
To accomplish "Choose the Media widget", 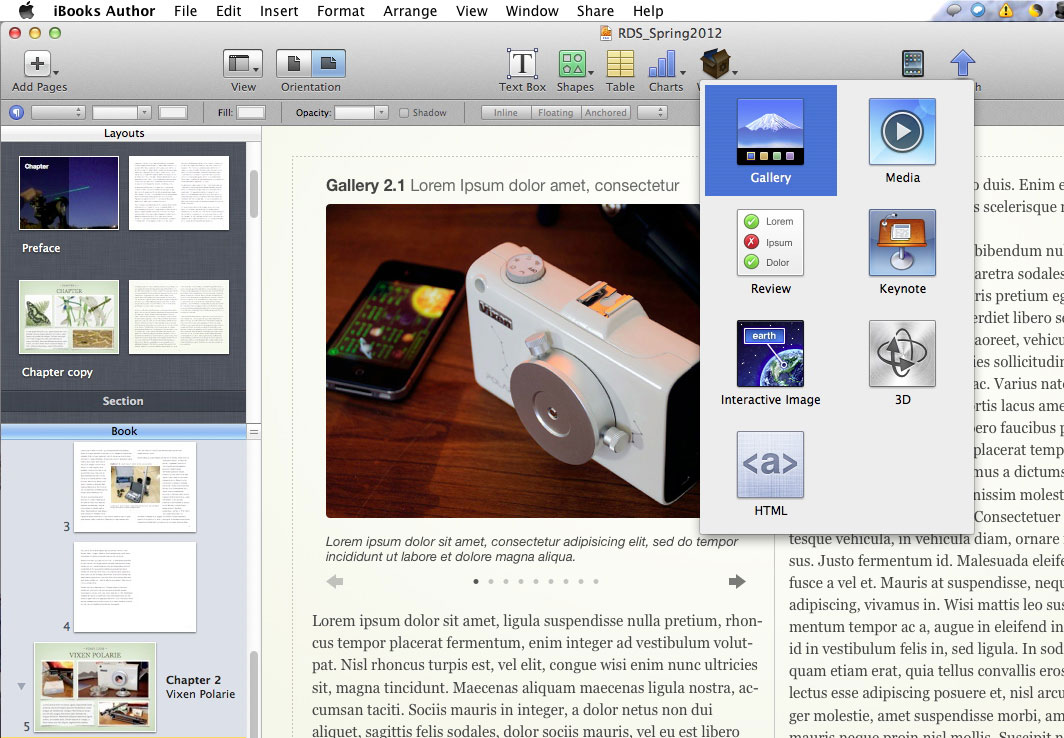I will 902,140.
